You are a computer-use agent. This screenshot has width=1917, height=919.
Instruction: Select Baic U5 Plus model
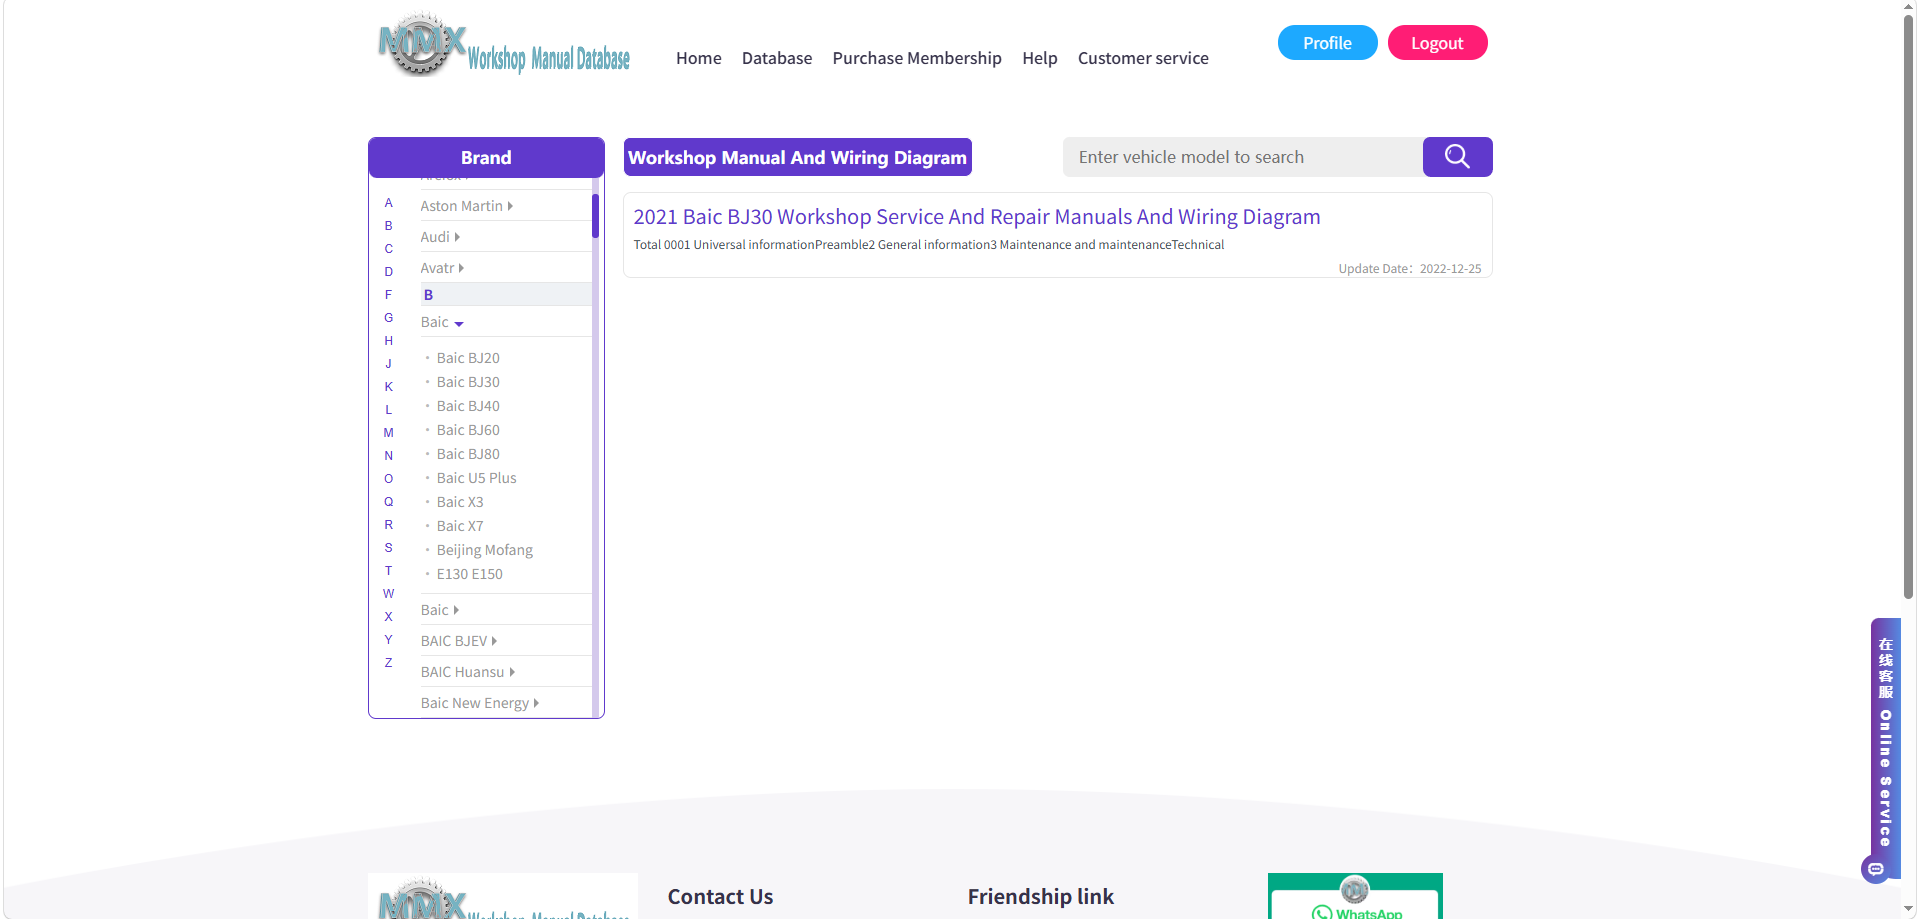476,478
